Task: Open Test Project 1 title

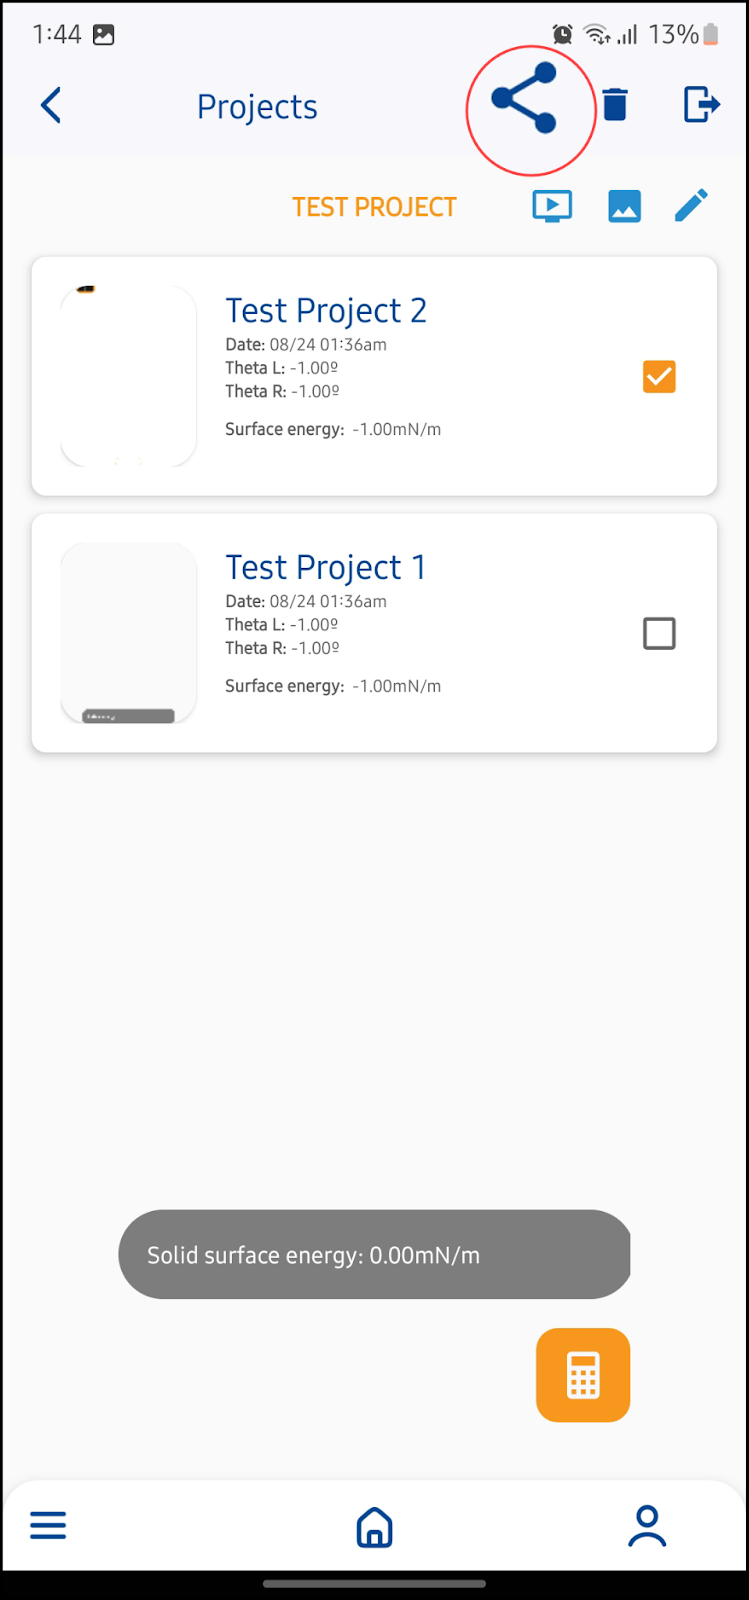Action: tap(326, 568)
